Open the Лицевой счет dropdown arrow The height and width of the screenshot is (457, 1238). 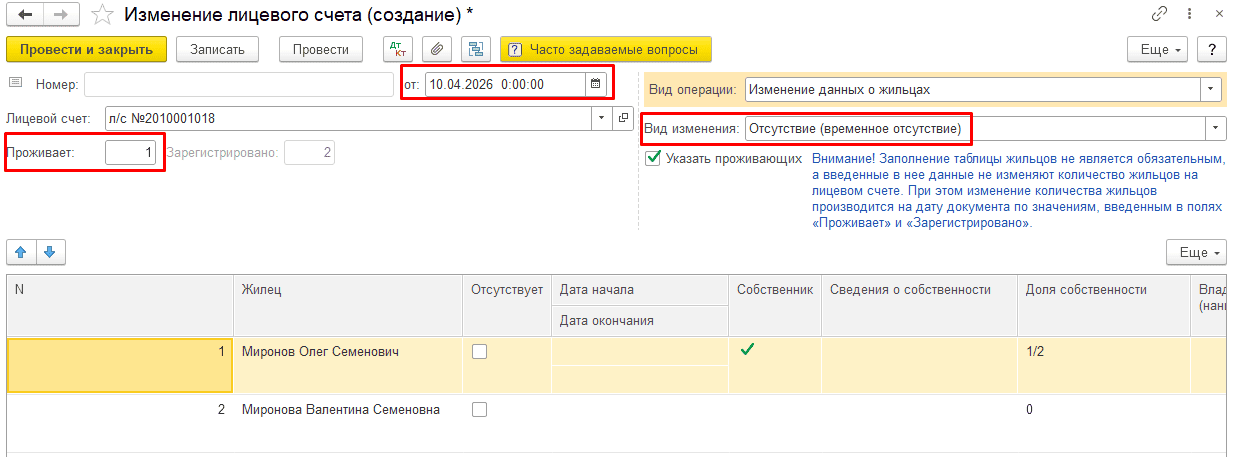(x=601, y=119)
